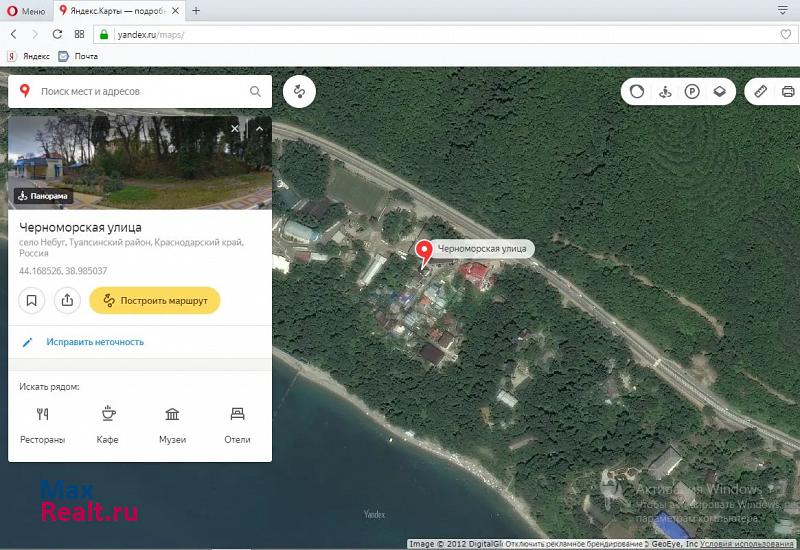
Task: Select the ruler distance tool
Action: [x=760, y=92]
